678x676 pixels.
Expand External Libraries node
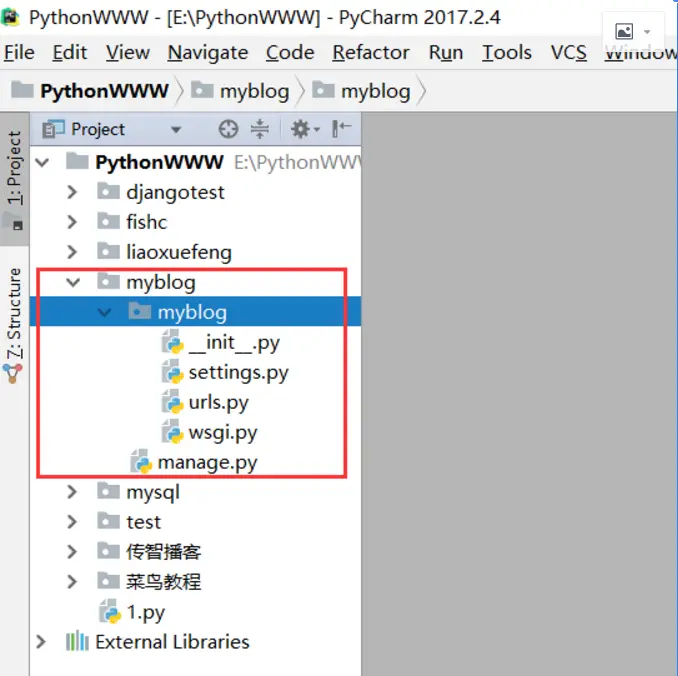(41, 642)
